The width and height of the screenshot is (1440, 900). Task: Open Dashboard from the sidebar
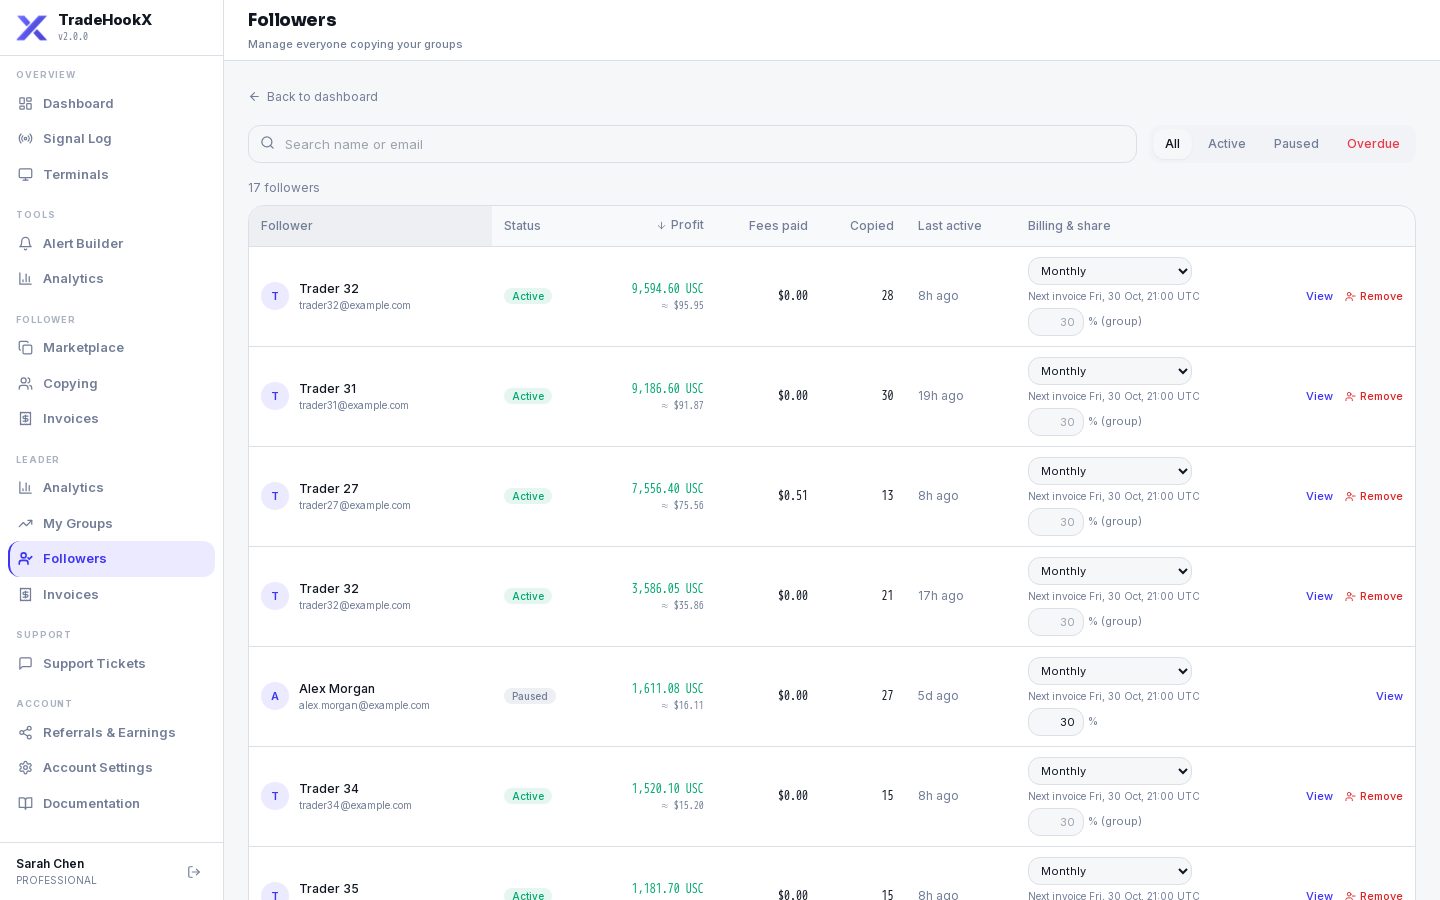click(x=111, y=103)
